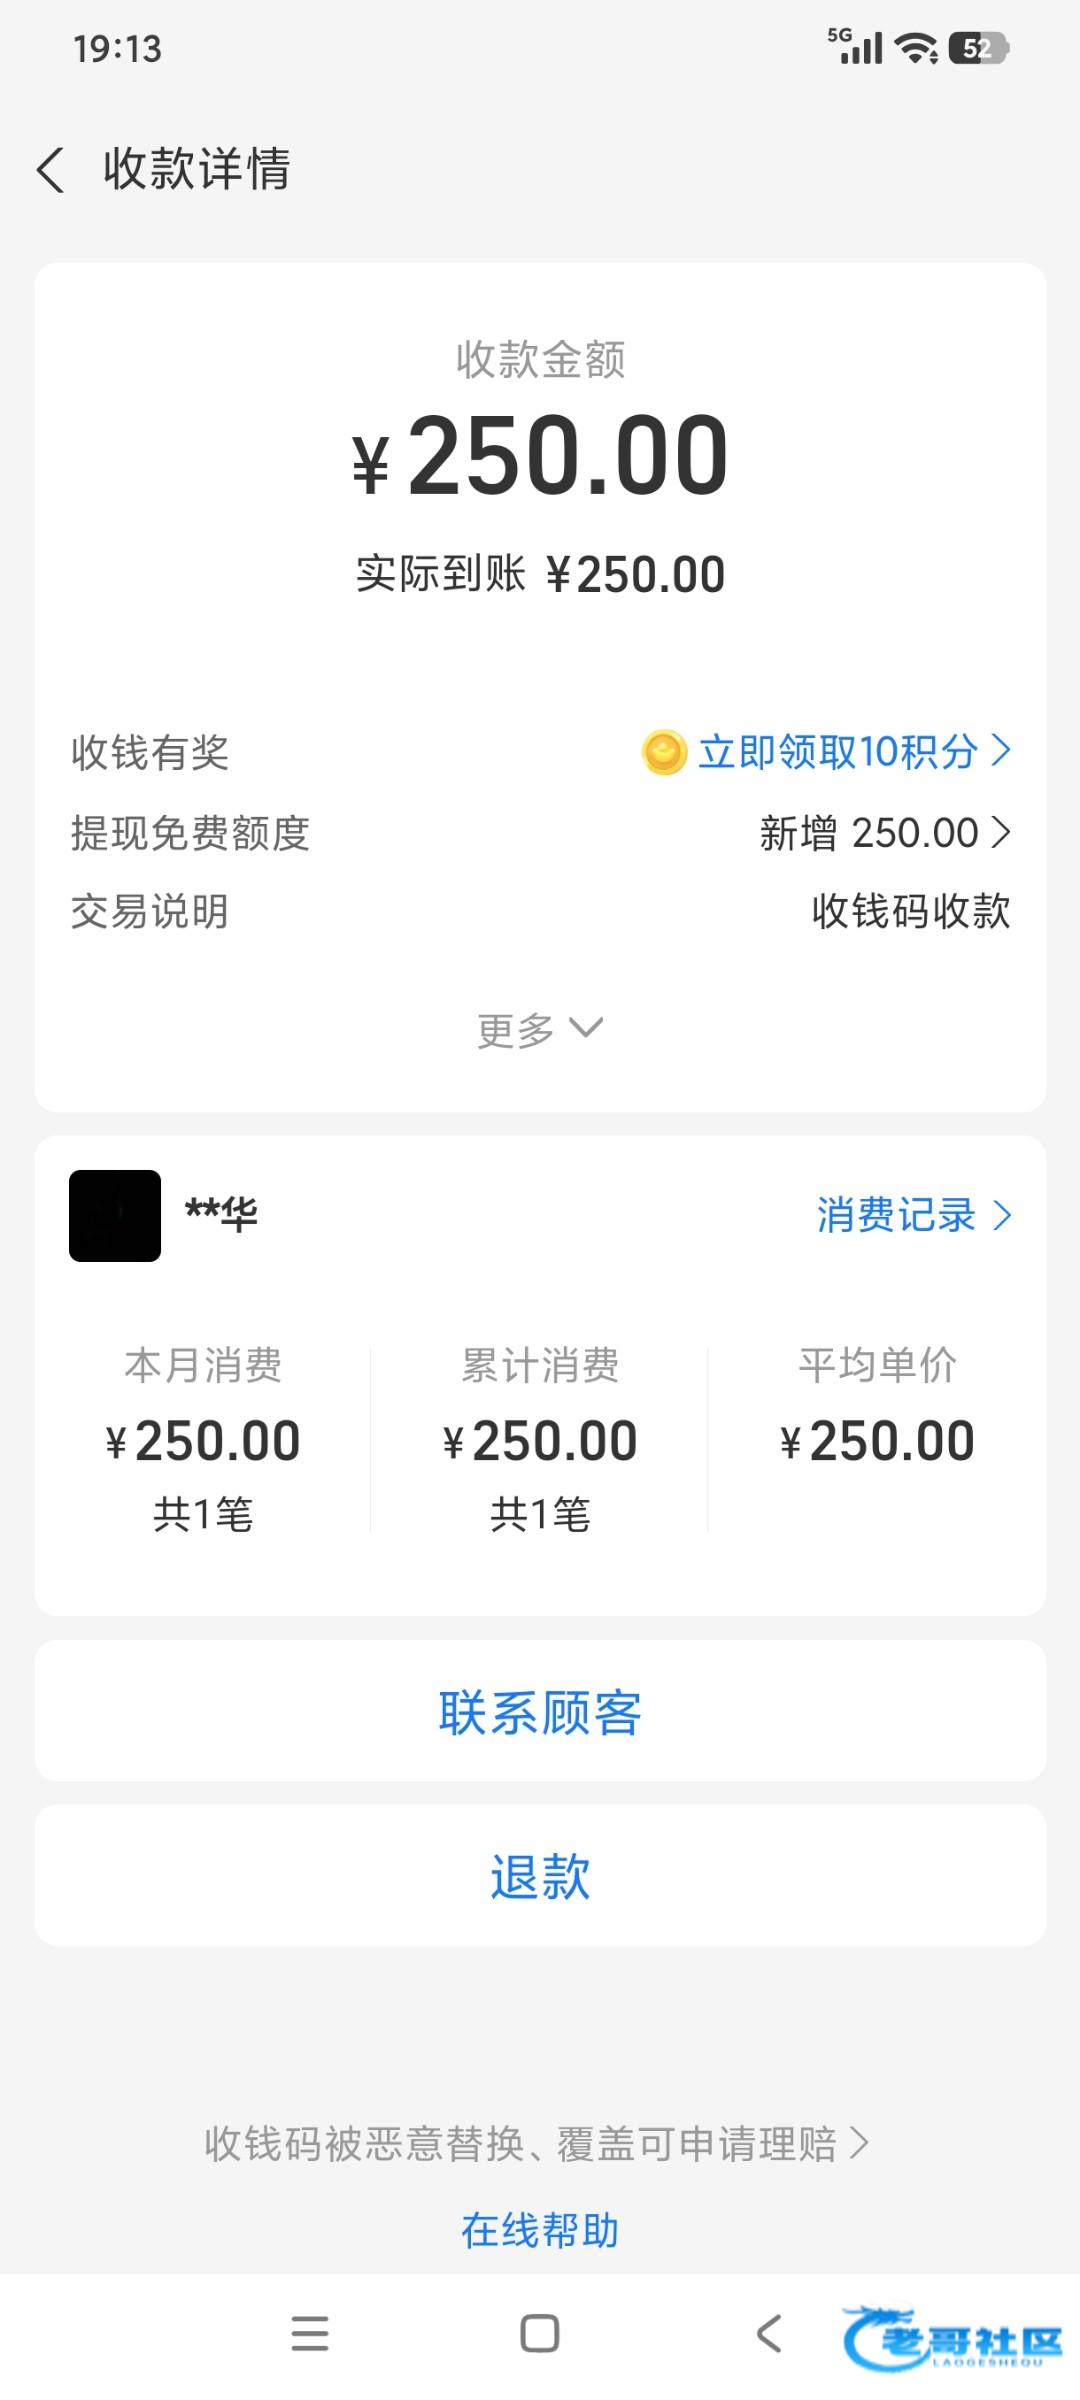Tap the blacked-out customer avatar
1080x2400 pixels.
(115, 1215)
